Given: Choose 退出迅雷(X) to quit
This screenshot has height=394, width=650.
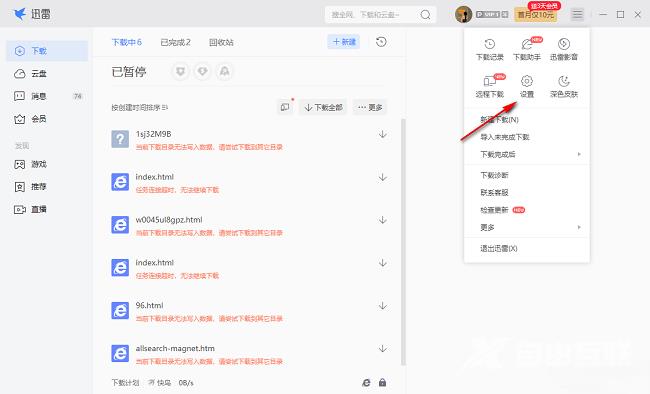Looking at the screenshot, I should coord(498,248).
